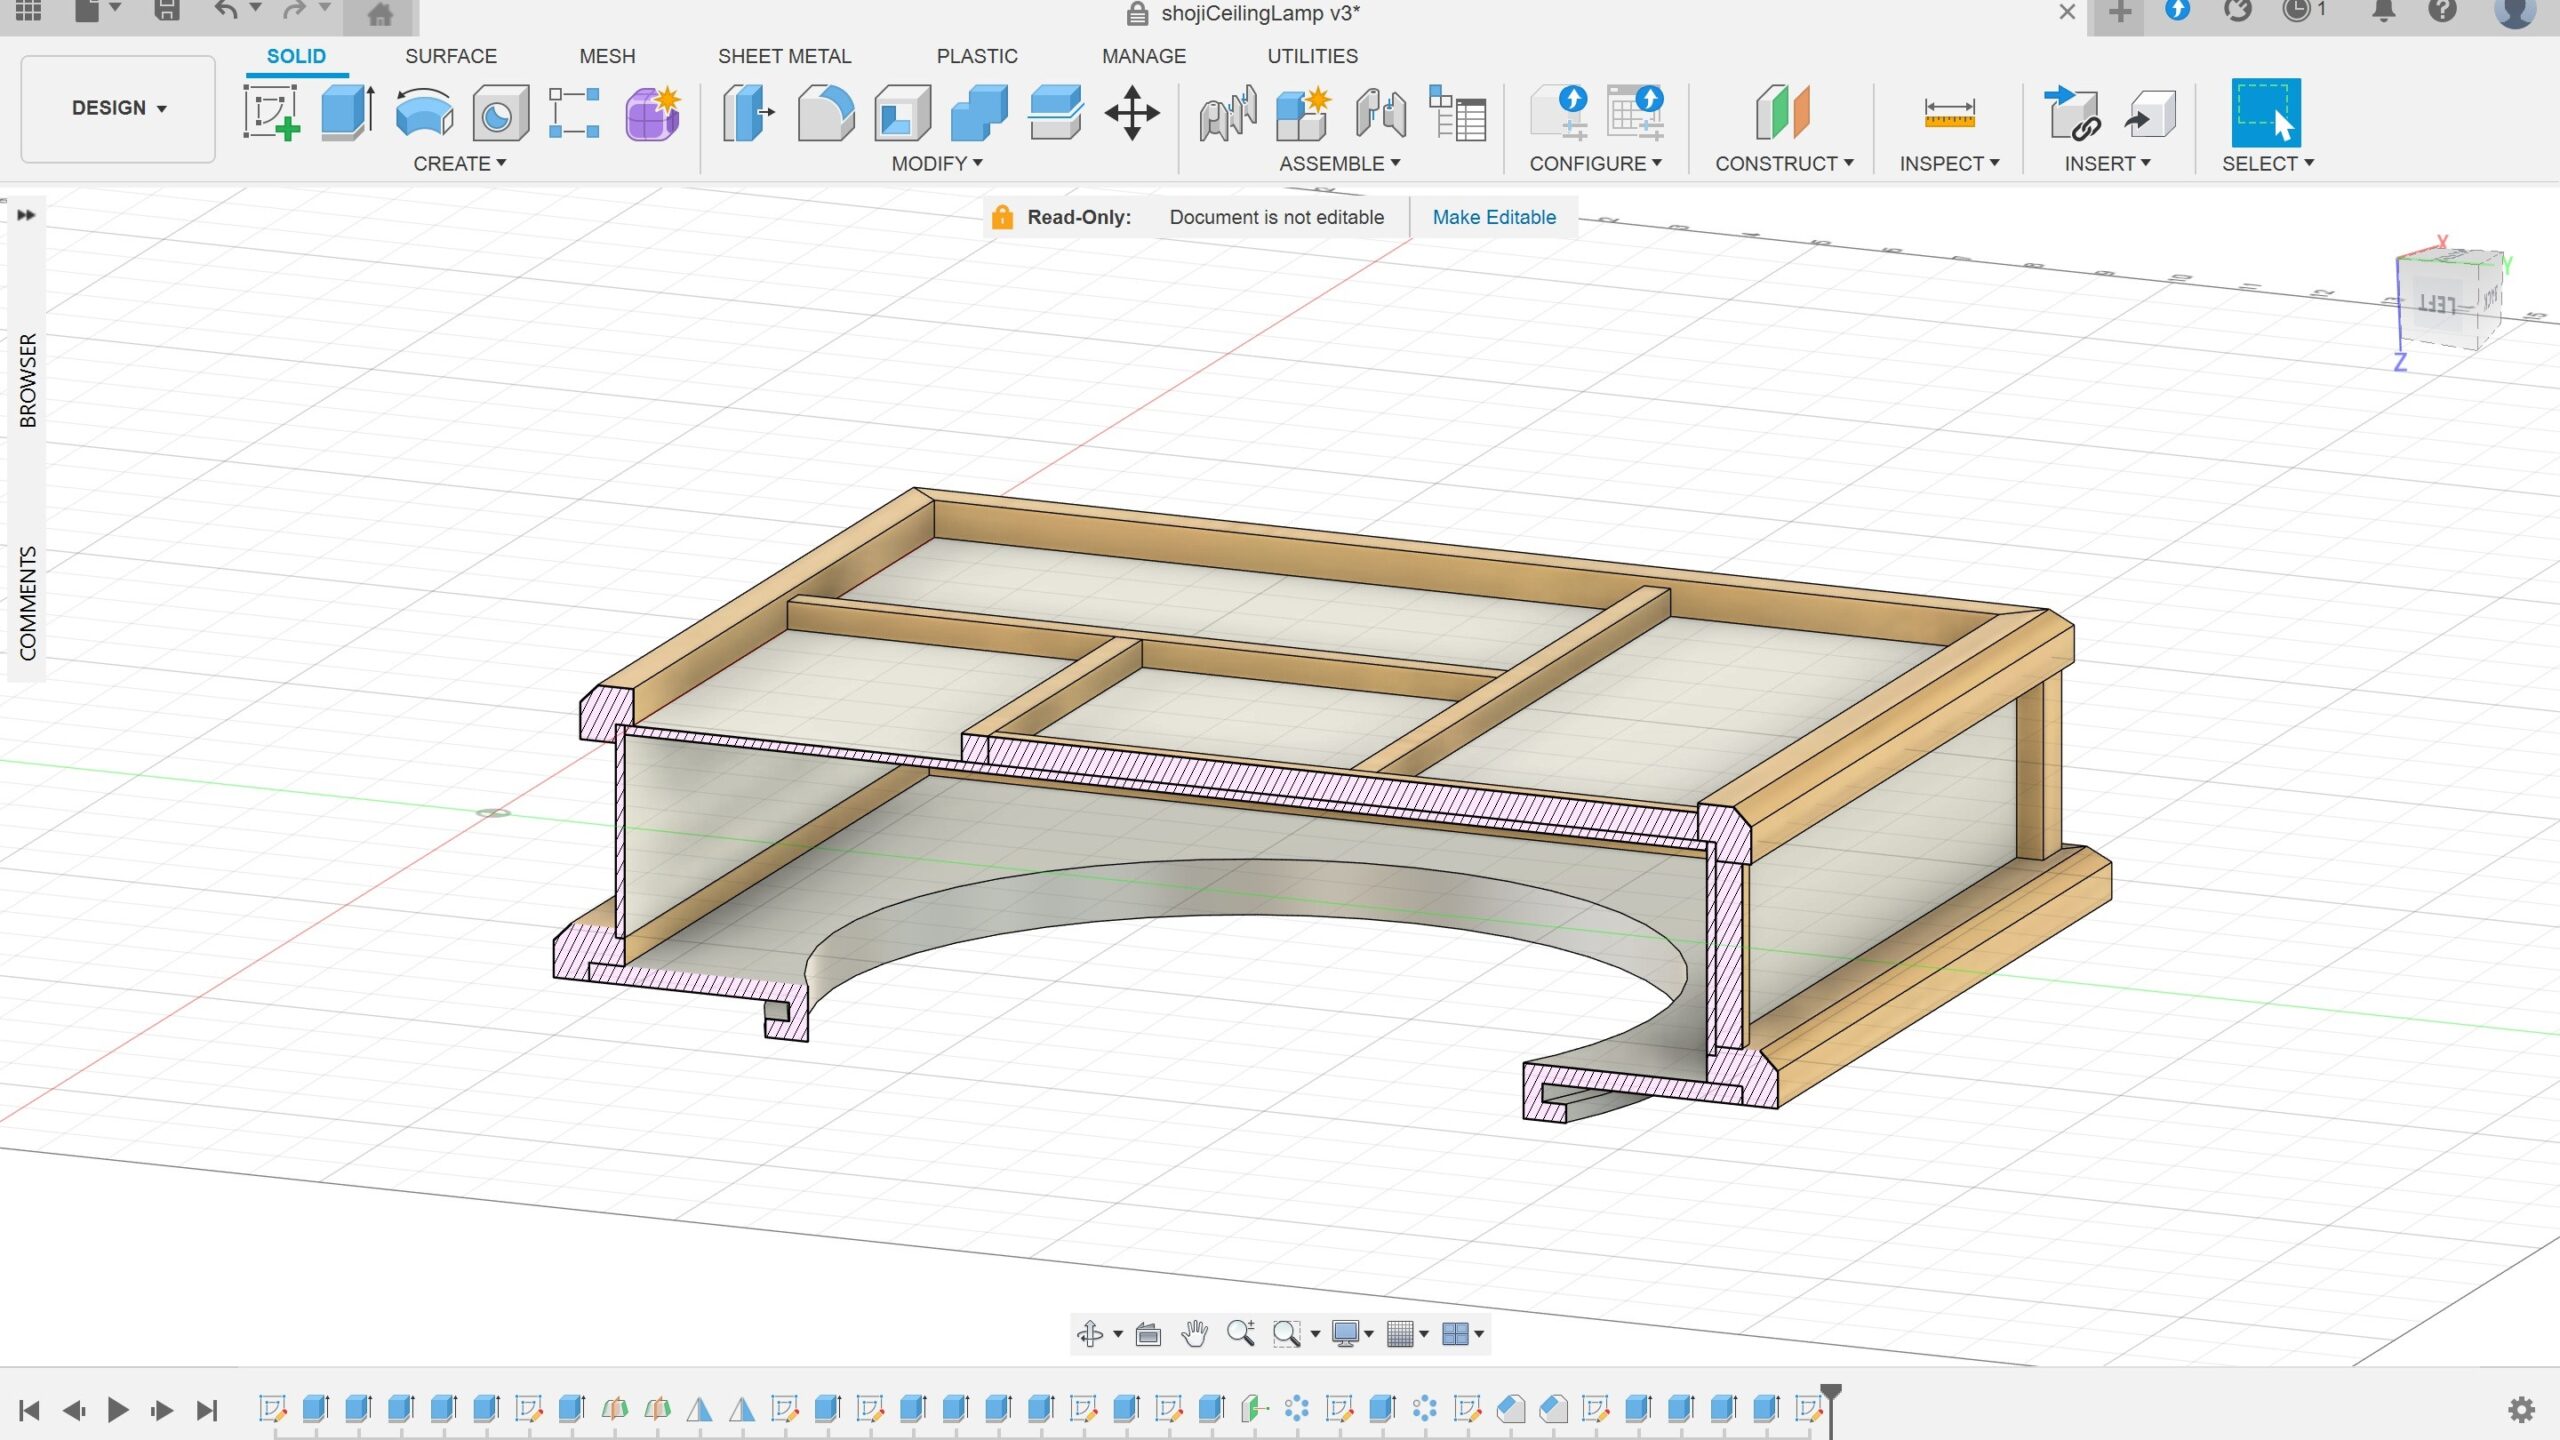Click the ViewCube home icon
This screenshot has height=1440, width=2560.
coord(378,13)
